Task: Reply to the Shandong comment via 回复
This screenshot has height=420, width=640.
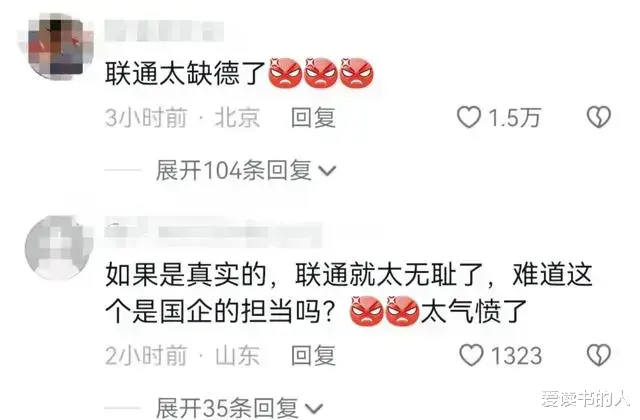Action: 313,355
